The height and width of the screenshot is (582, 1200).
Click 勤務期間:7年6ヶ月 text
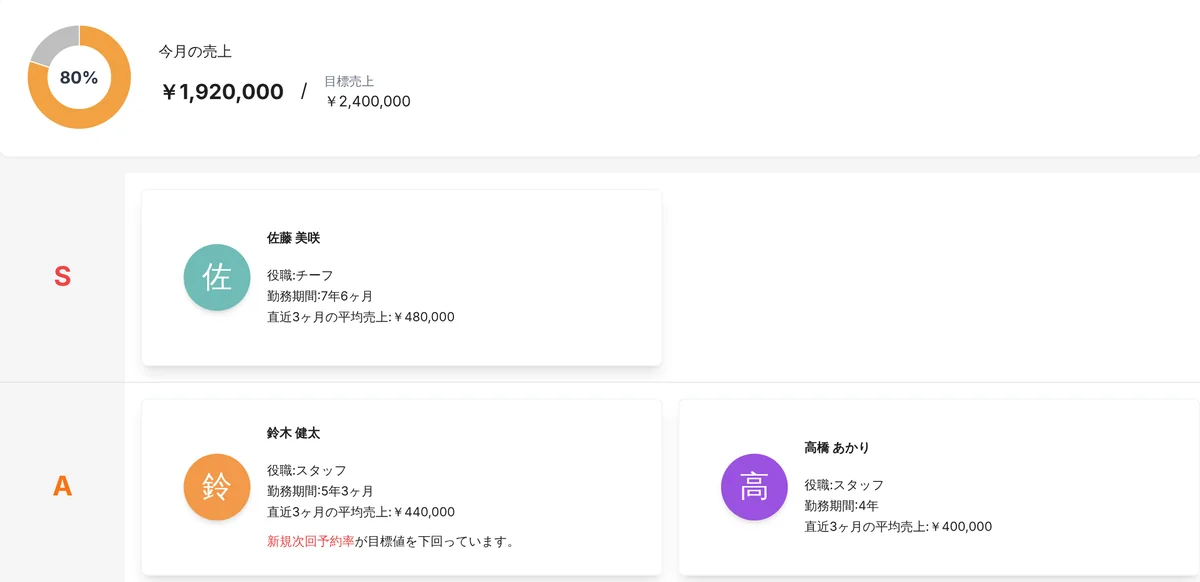320,296
